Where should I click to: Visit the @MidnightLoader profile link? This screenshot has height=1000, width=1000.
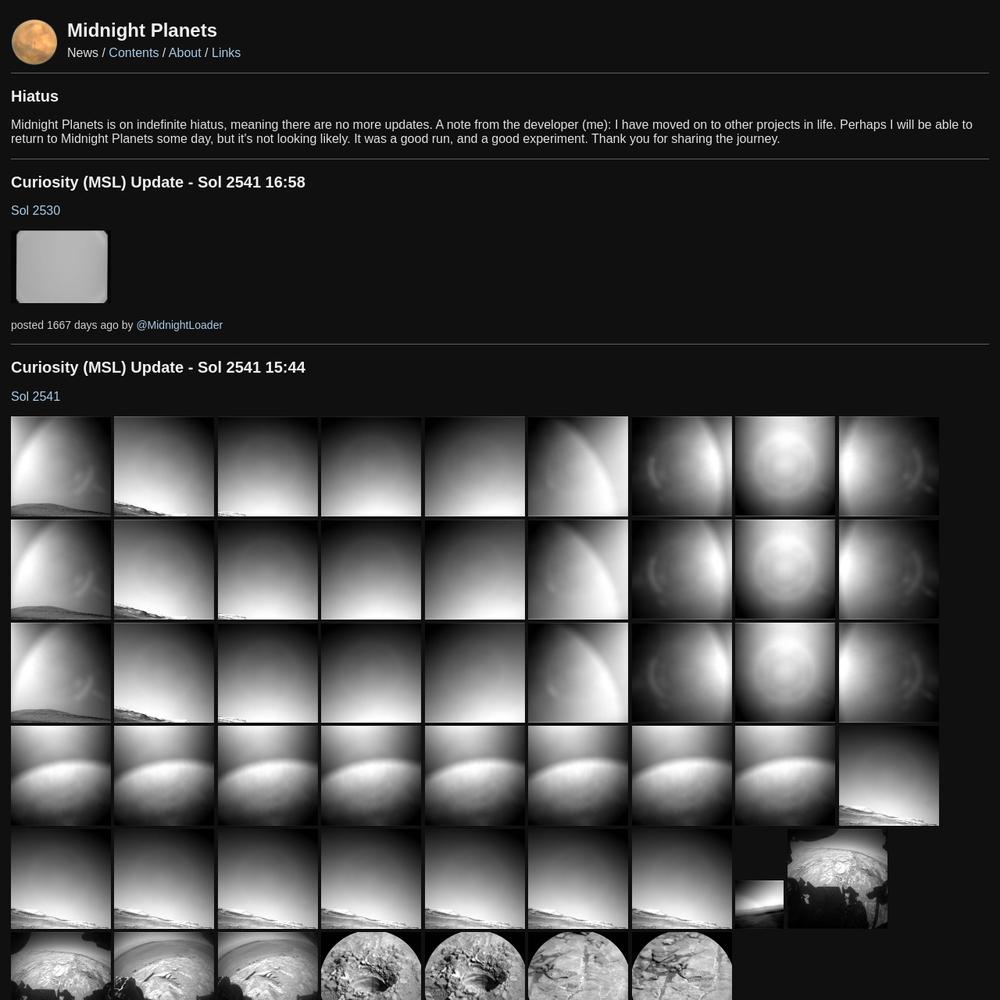(179, 325)
